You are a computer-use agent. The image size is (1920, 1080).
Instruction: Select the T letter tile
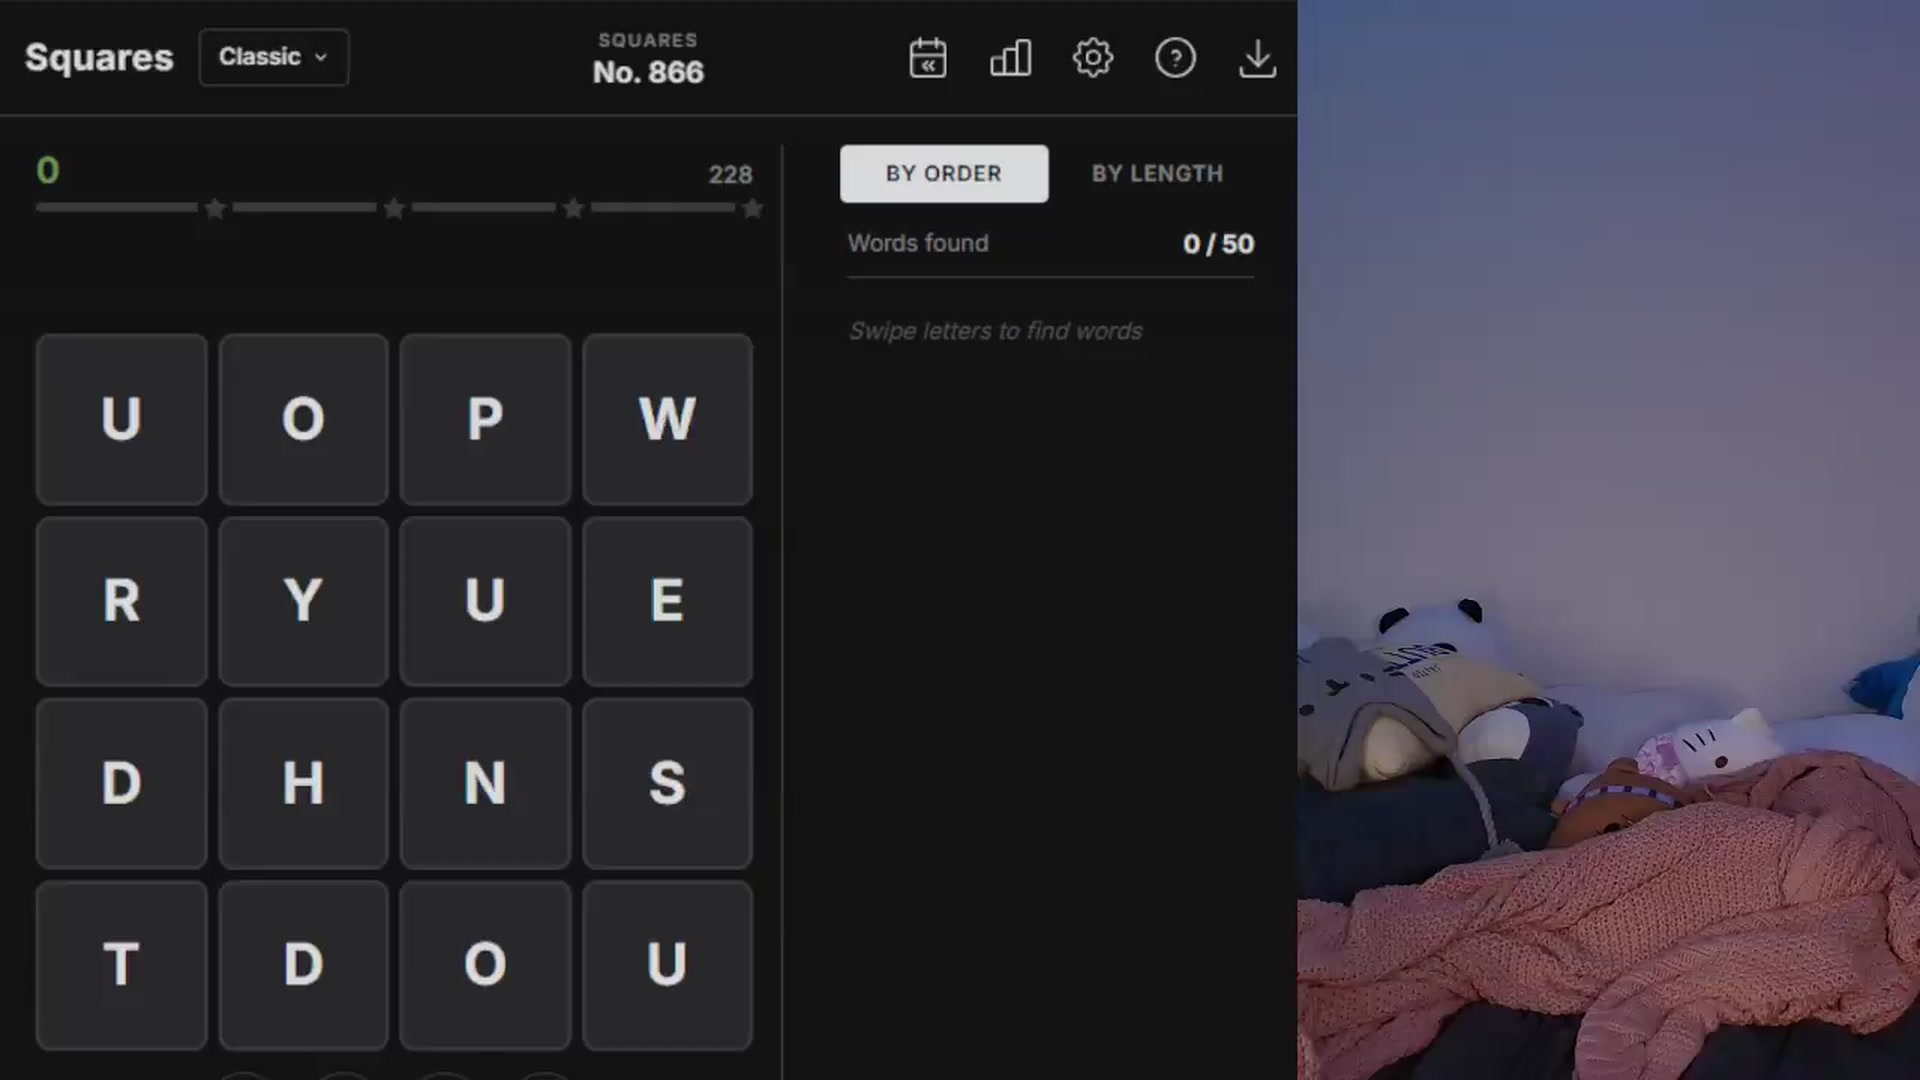(x=121, y=965)
